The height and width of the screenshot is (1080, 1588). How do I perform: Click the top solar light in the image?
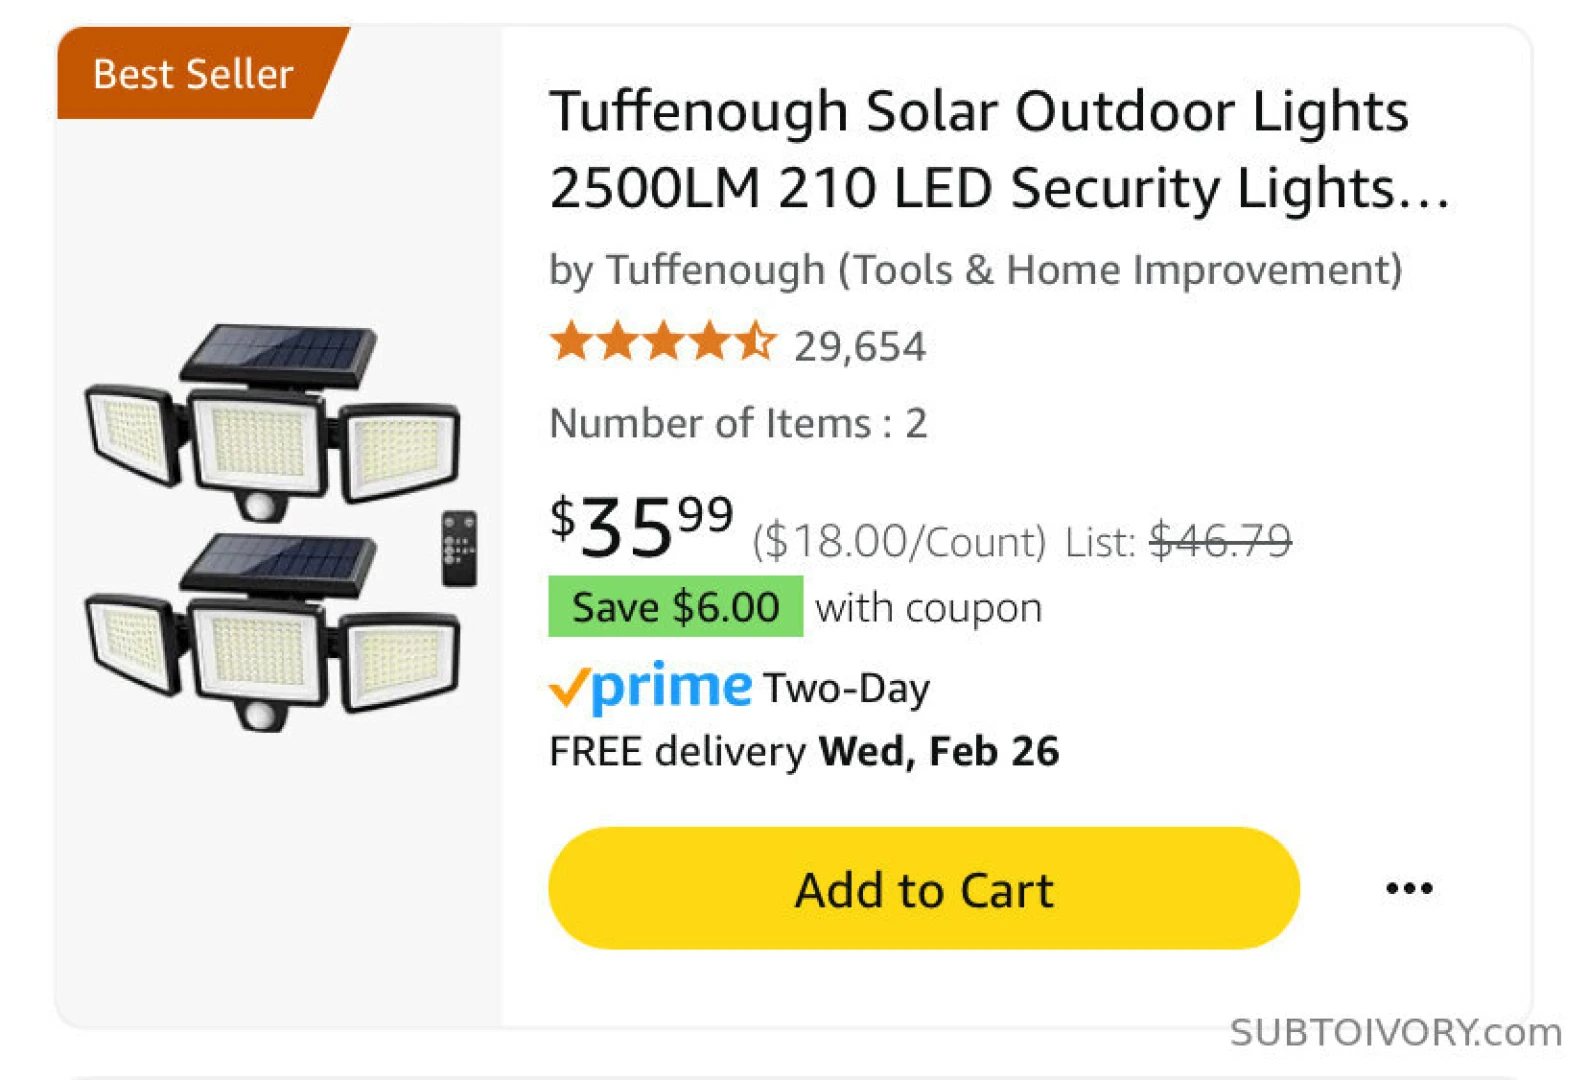(x=272, y=420)
